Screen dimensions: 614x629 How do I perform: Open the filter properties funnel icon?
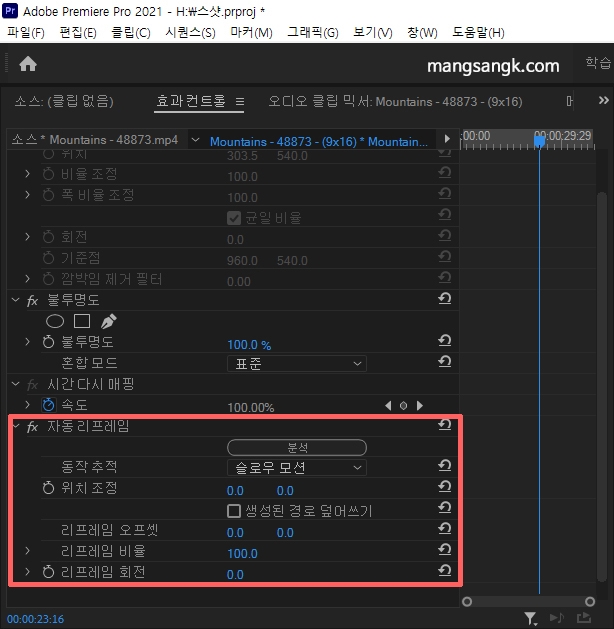(530, 618)
